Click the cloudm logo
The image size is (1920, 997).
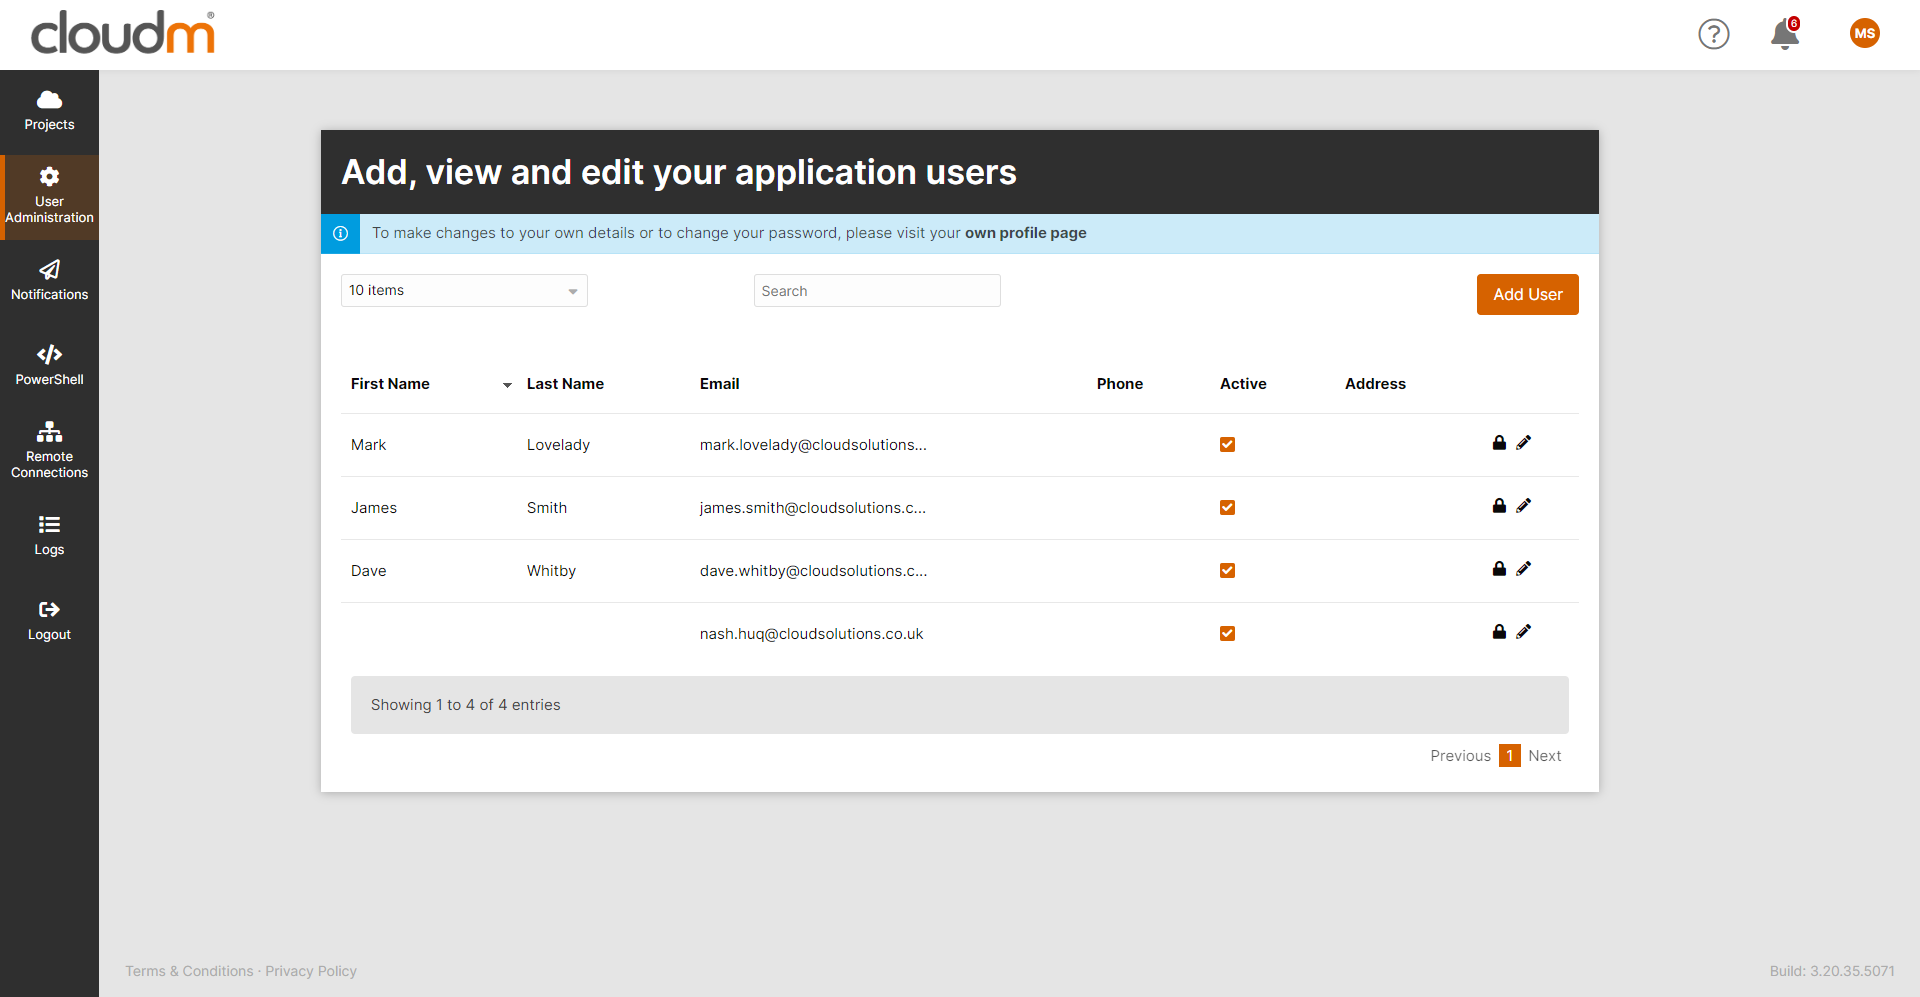[x=123, y=33]
